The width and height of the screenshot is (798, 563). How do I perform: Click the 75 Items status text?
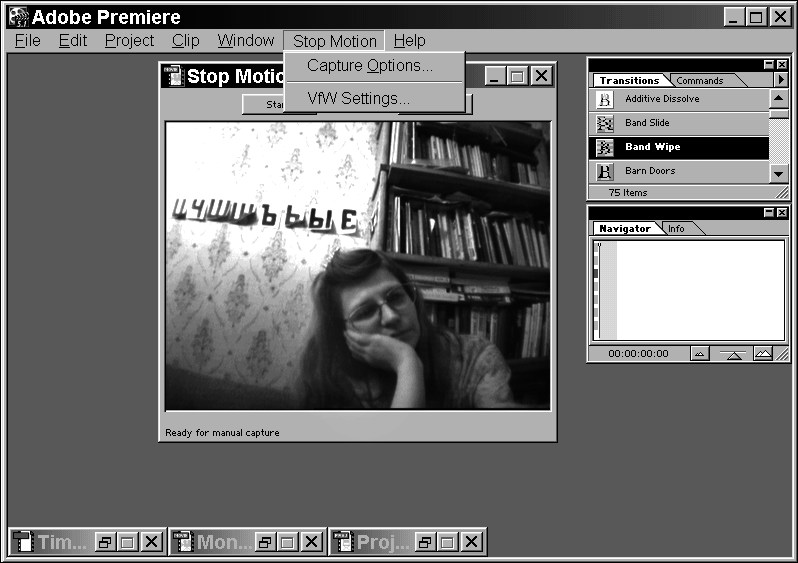[628, 192]
